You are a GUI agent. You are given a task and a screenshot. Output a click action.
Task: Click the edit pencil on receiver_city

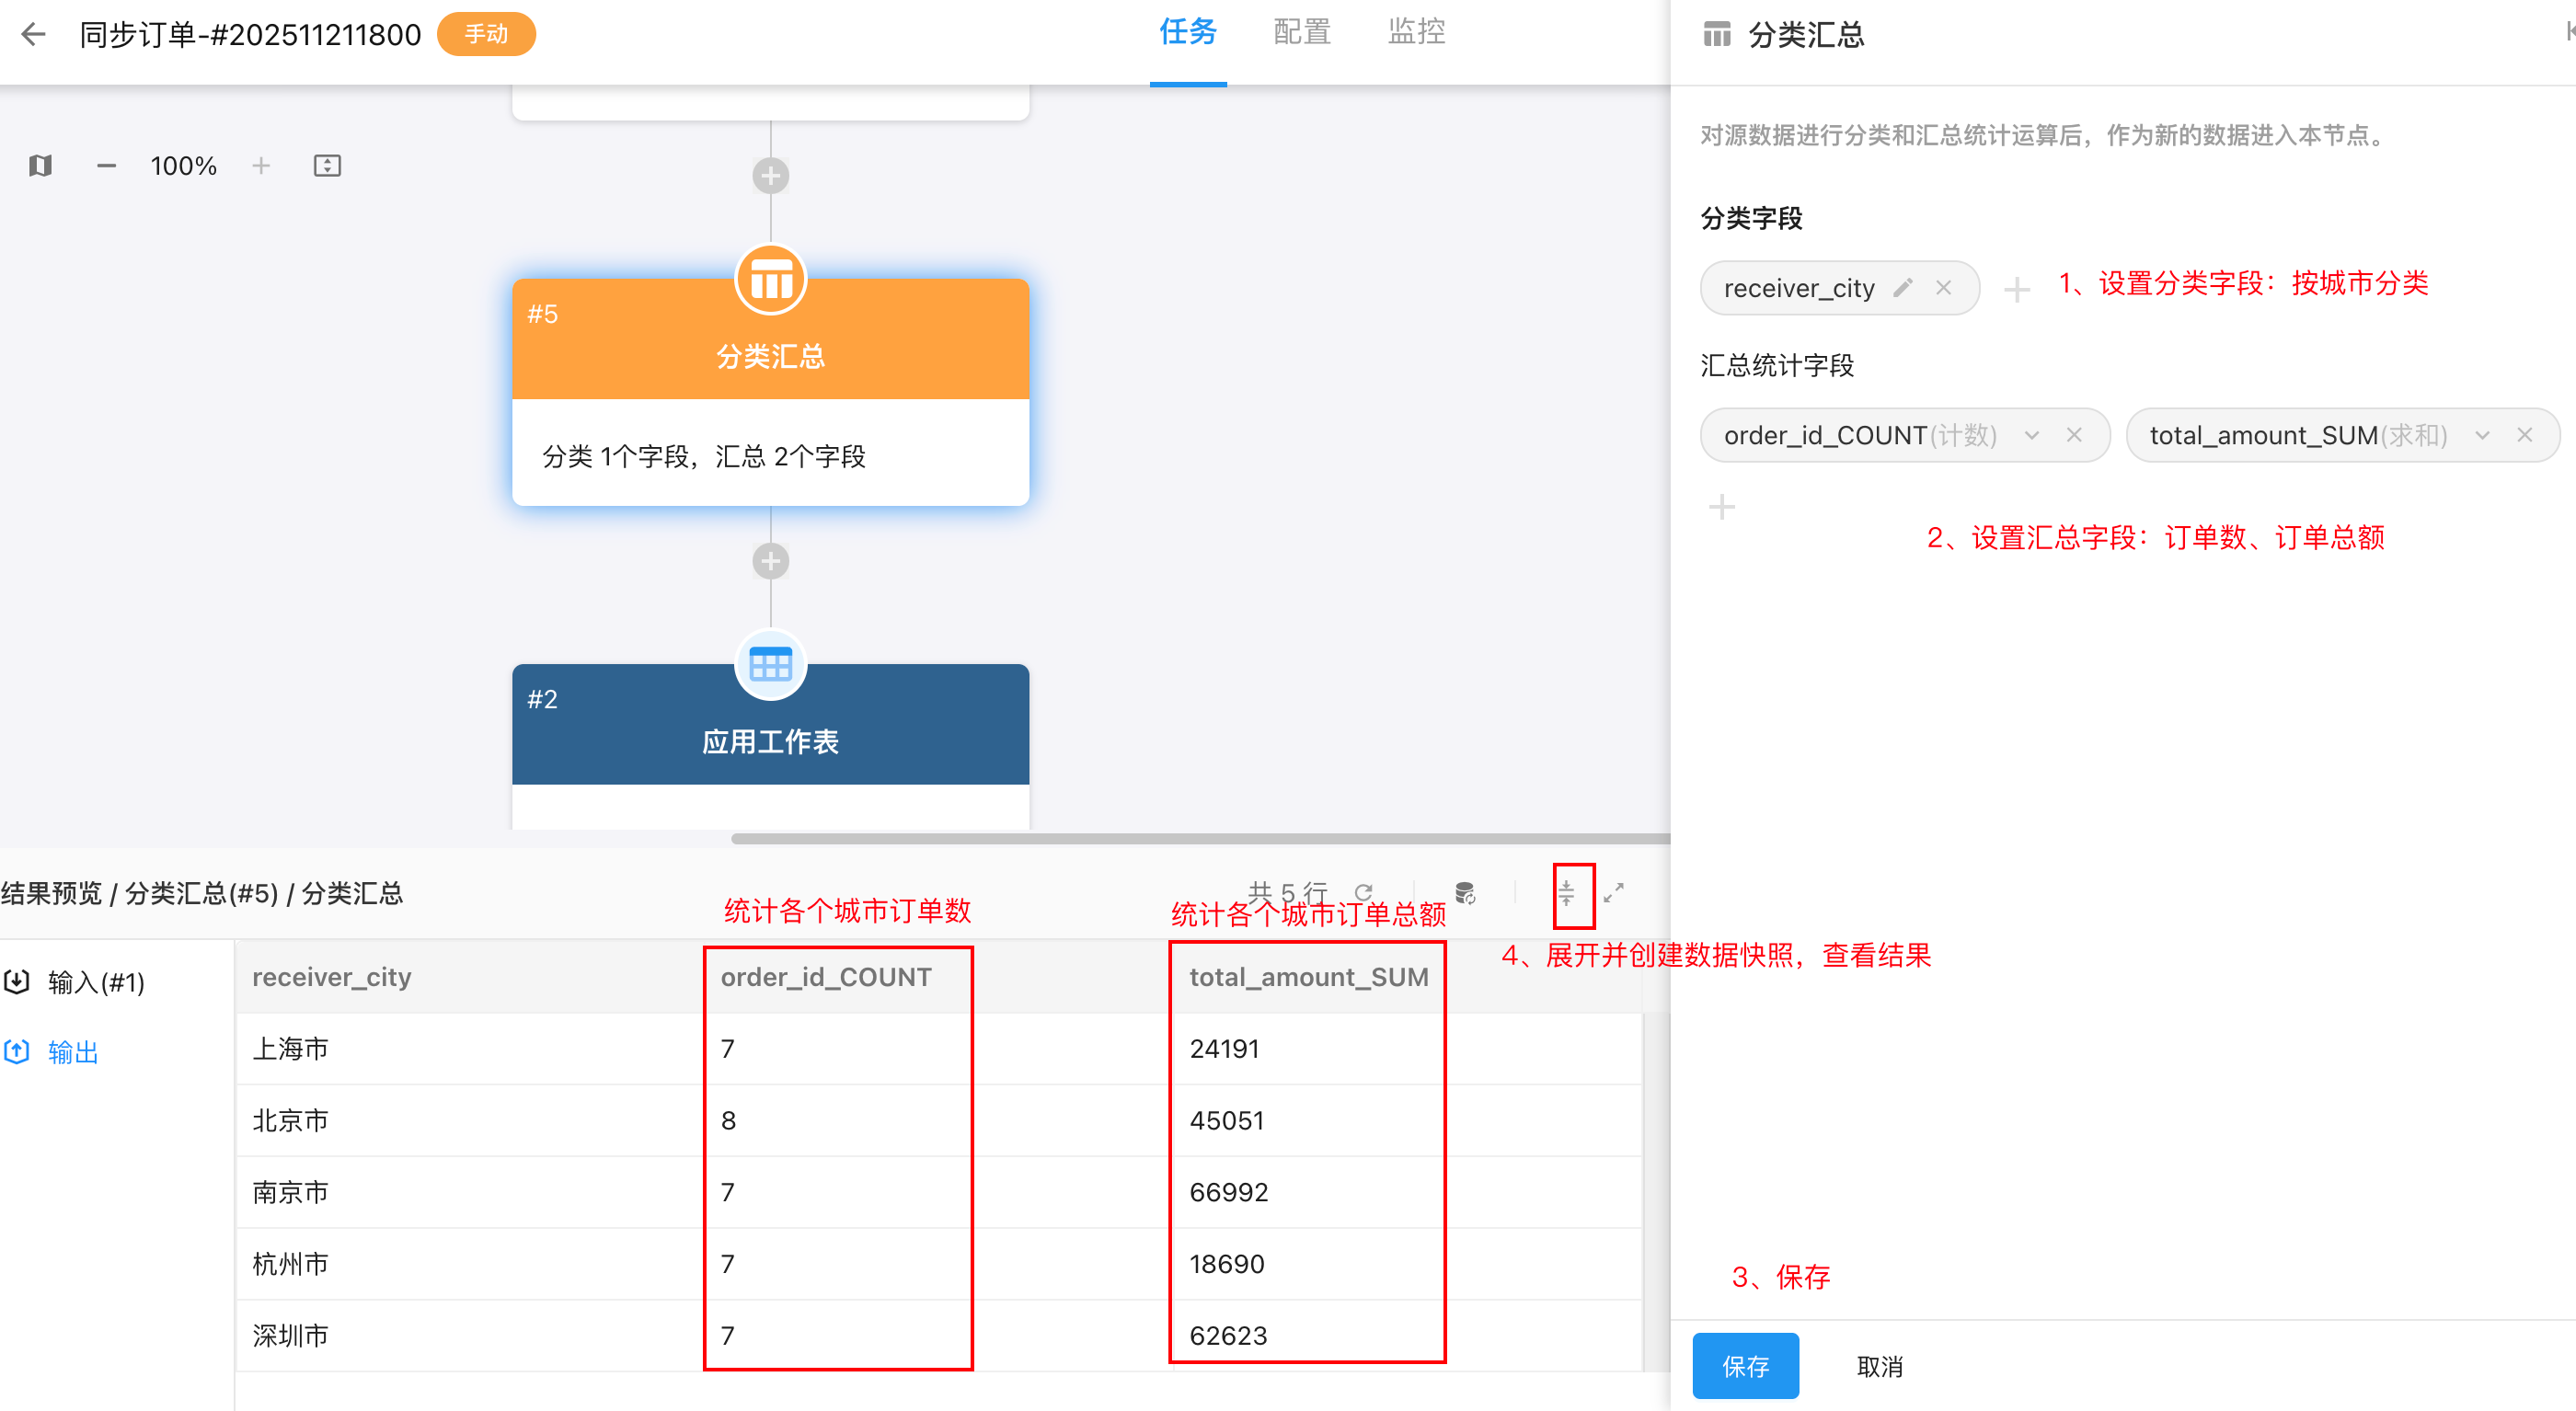click(x=1903, y=288)
